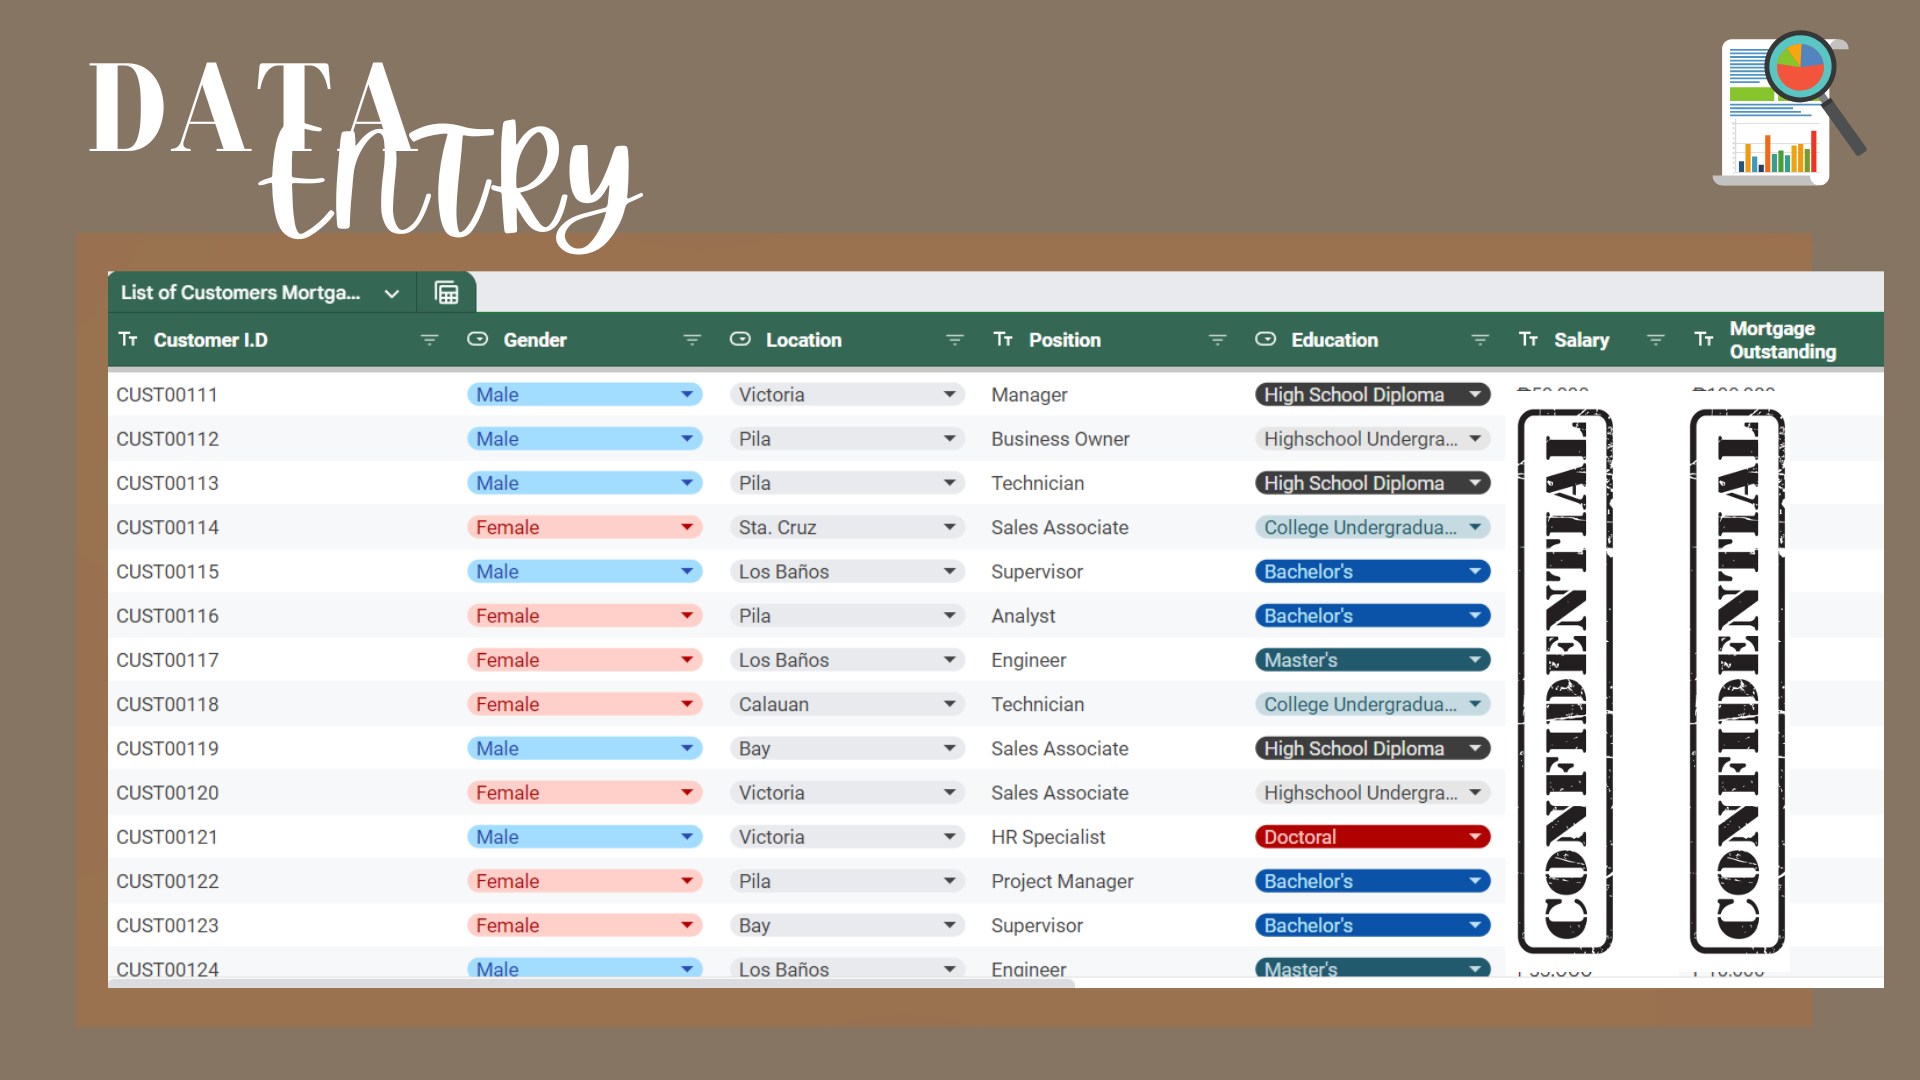The height and width of the screenshot is (1080, 1920).
Task: Expand the List of Customers Mortga... table menu
Action: pyautogui.click(x=392, y=293)
